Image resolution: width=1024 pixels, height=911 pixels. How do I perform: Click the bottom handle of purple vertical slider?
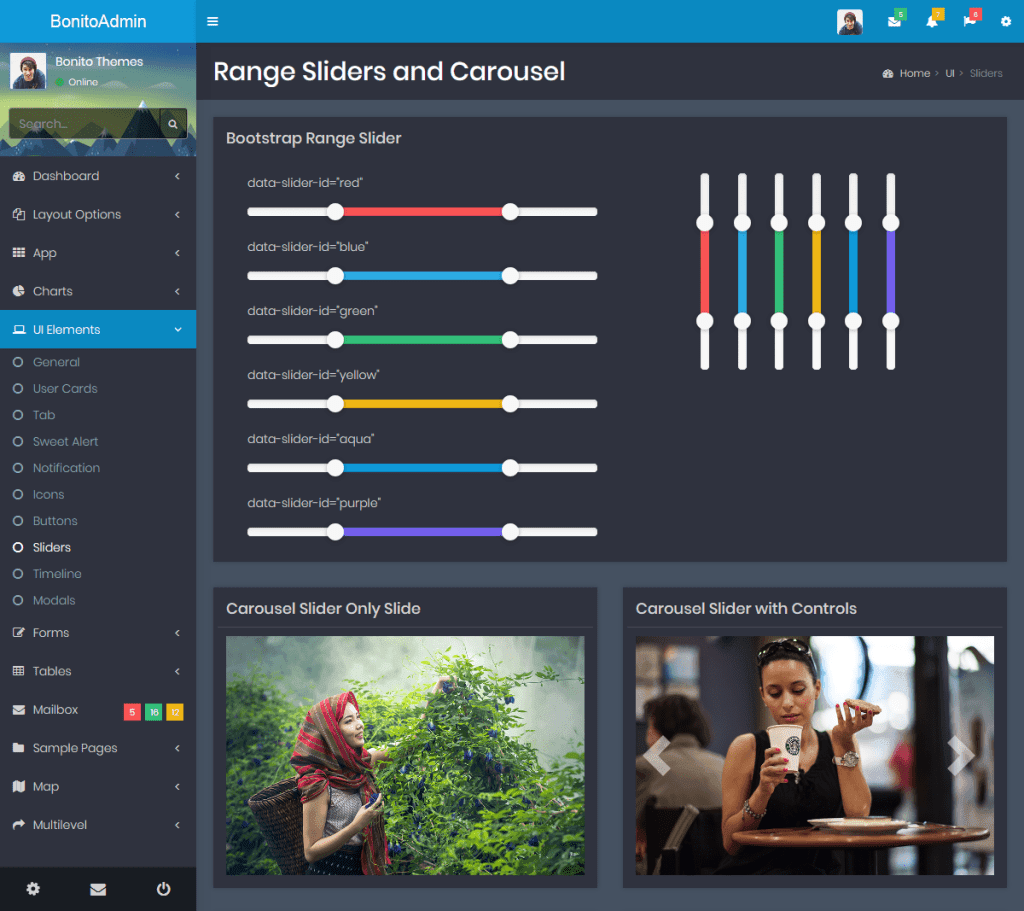891,321
